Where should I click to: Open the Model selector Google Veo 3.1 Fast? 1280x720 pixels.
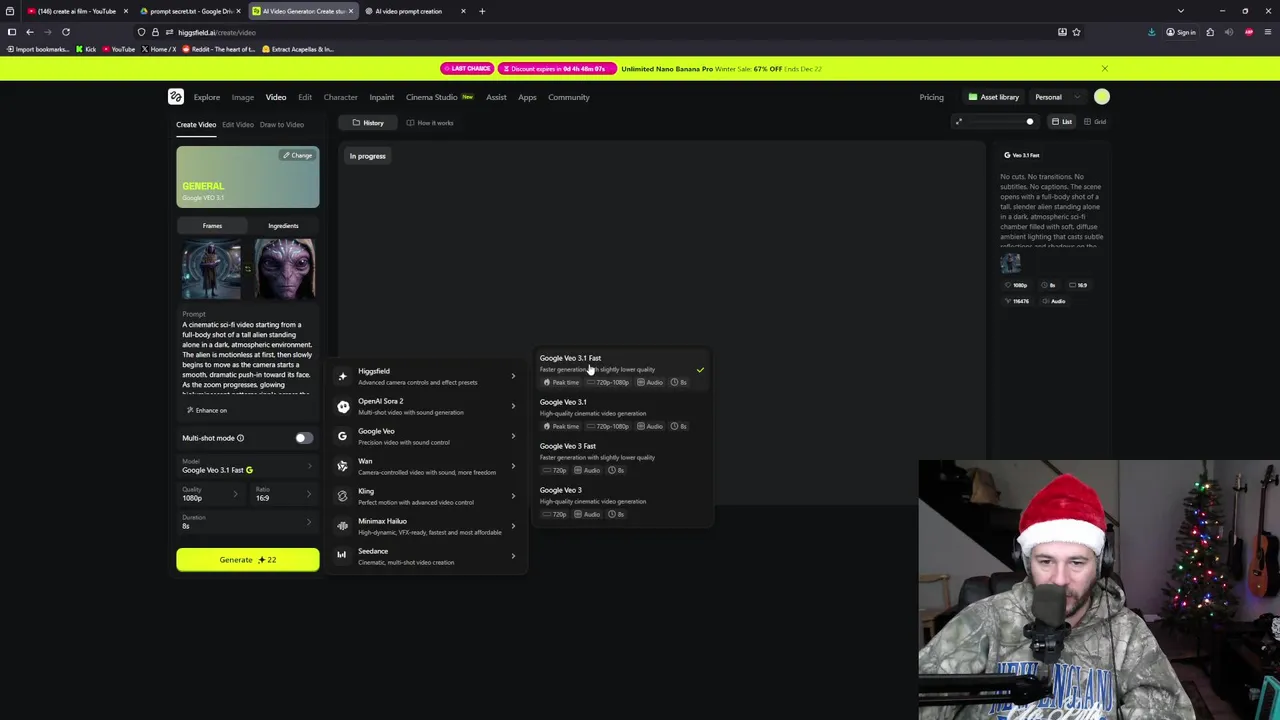coord(247,466)
